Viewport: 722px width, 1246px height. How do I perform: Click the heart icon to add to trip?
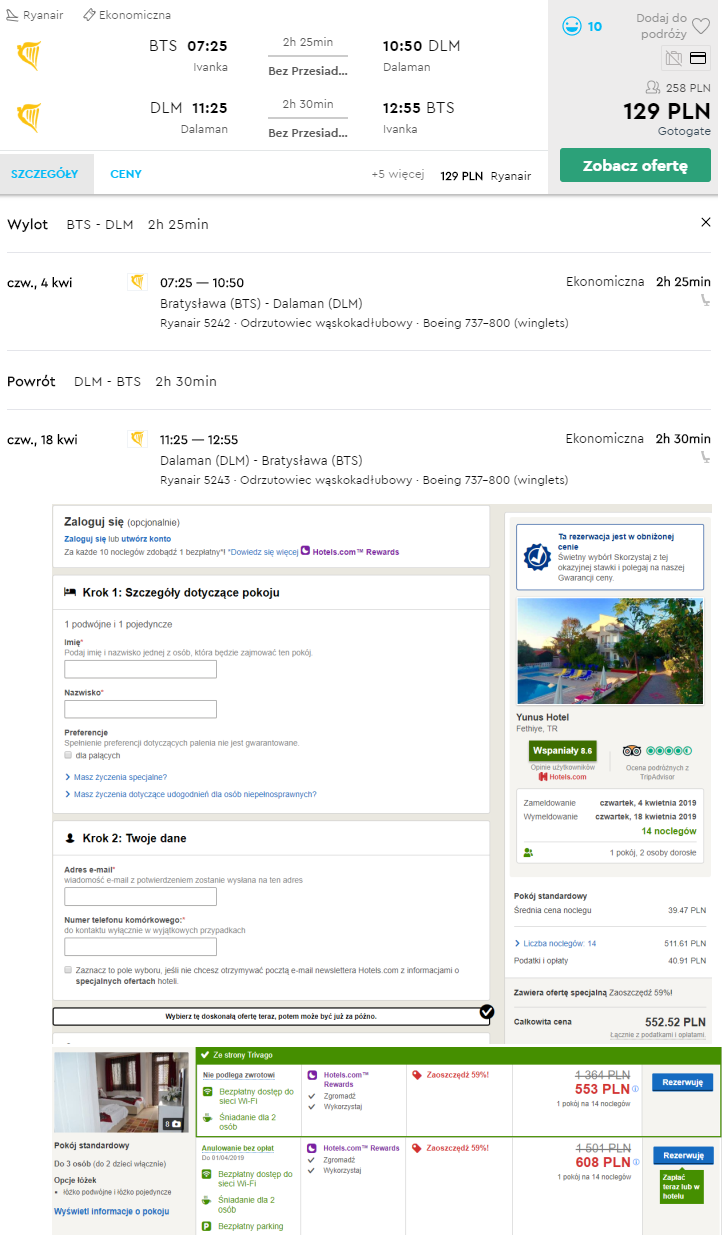point(701,27)
